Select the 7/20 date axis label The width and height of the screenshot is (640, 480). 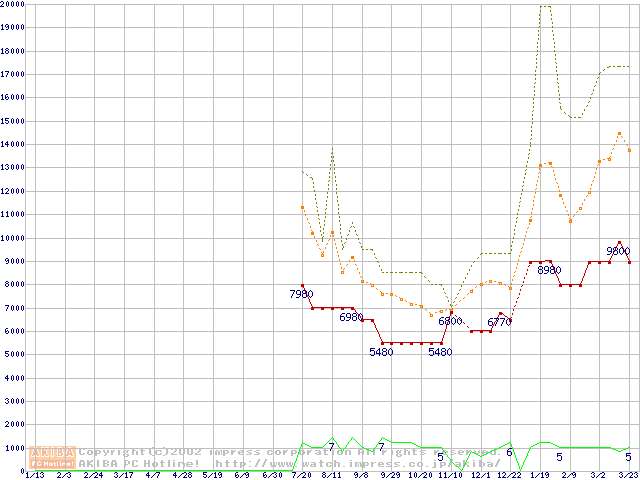tap(301, 475)
